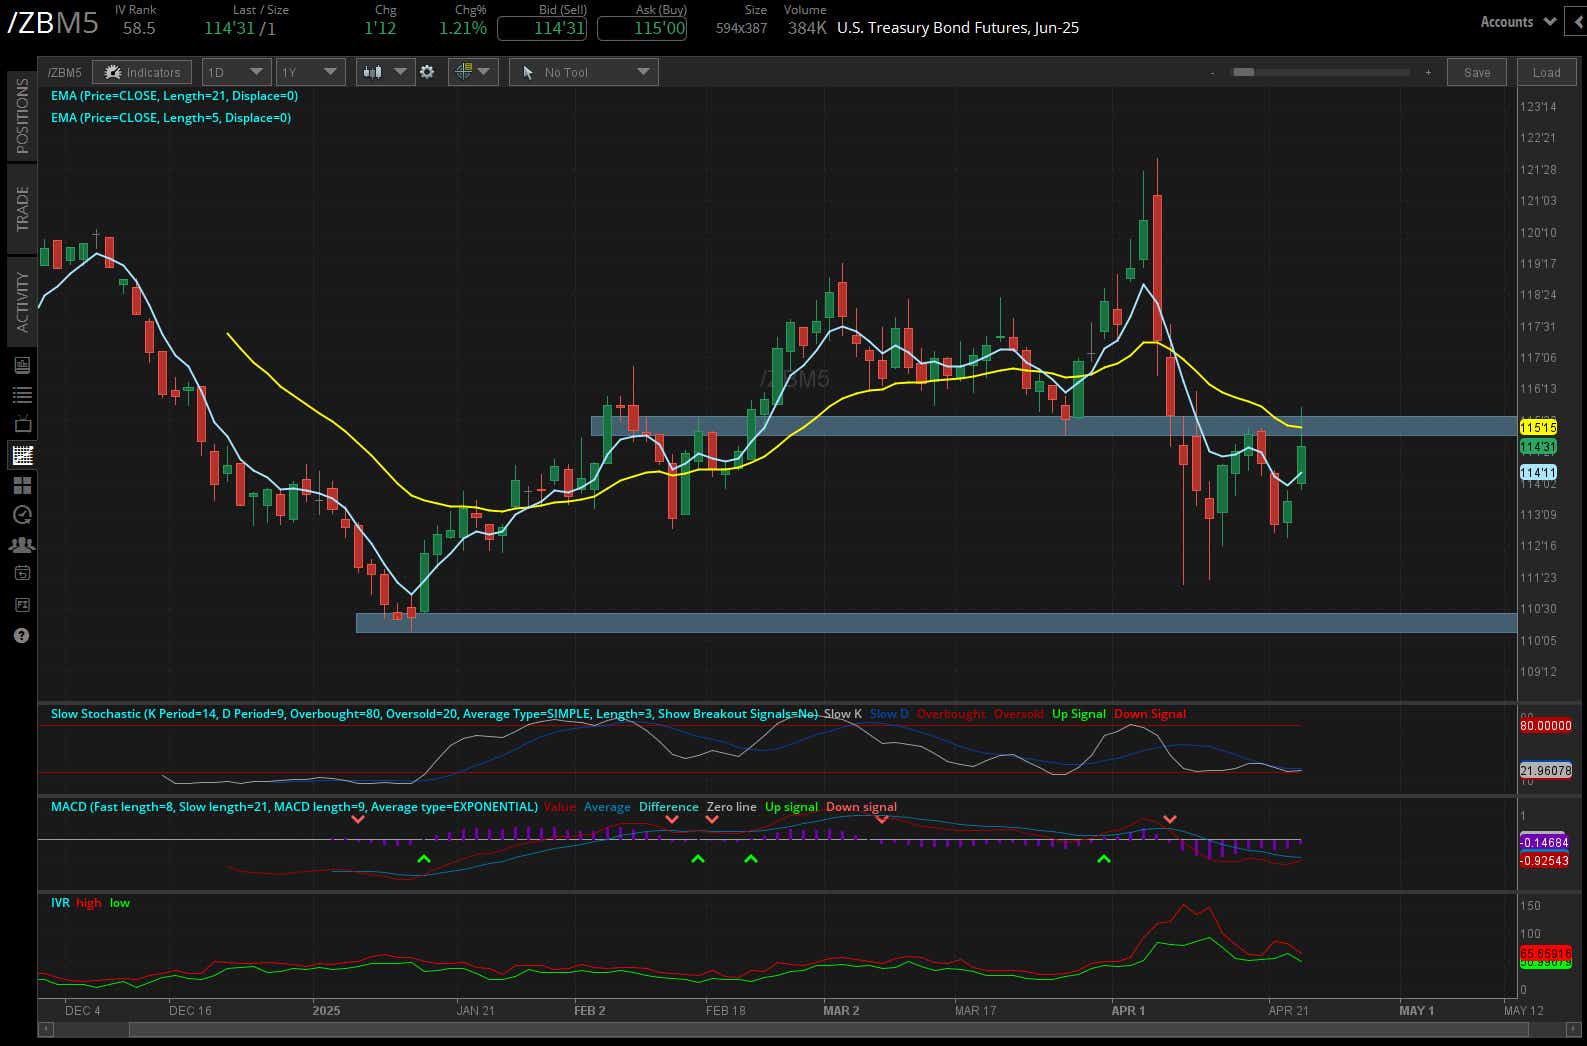
Task: Click the zoom in plus button
Action: pyautogui.click(x=1428, y=72)
